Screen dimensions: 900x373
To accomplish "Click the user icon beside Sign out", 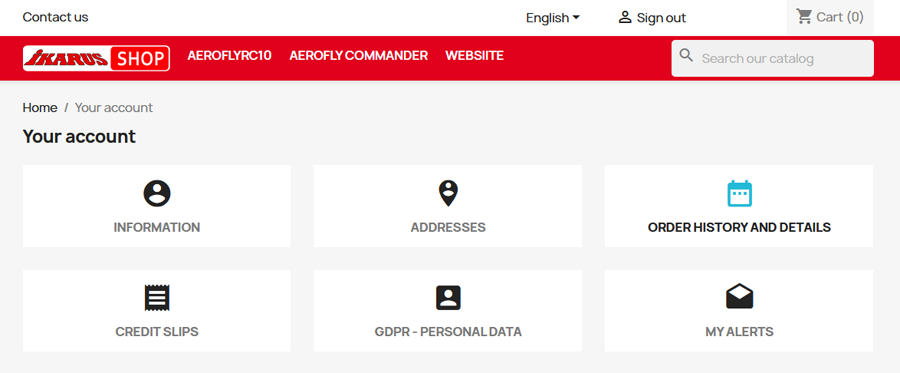I will tap(624, 17).
